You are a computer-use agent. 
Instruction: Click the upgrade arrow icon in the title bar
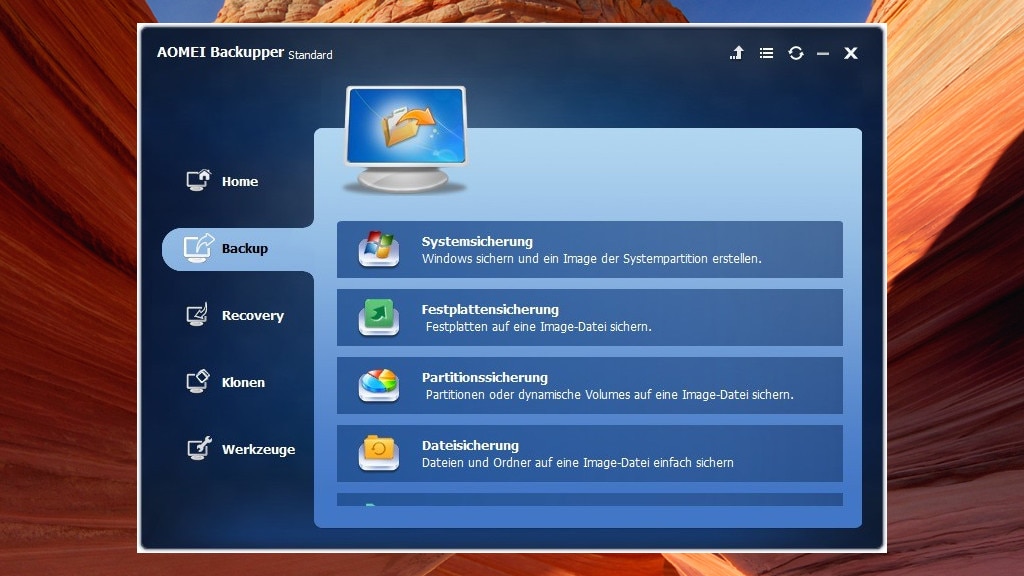tap(736, 53)
